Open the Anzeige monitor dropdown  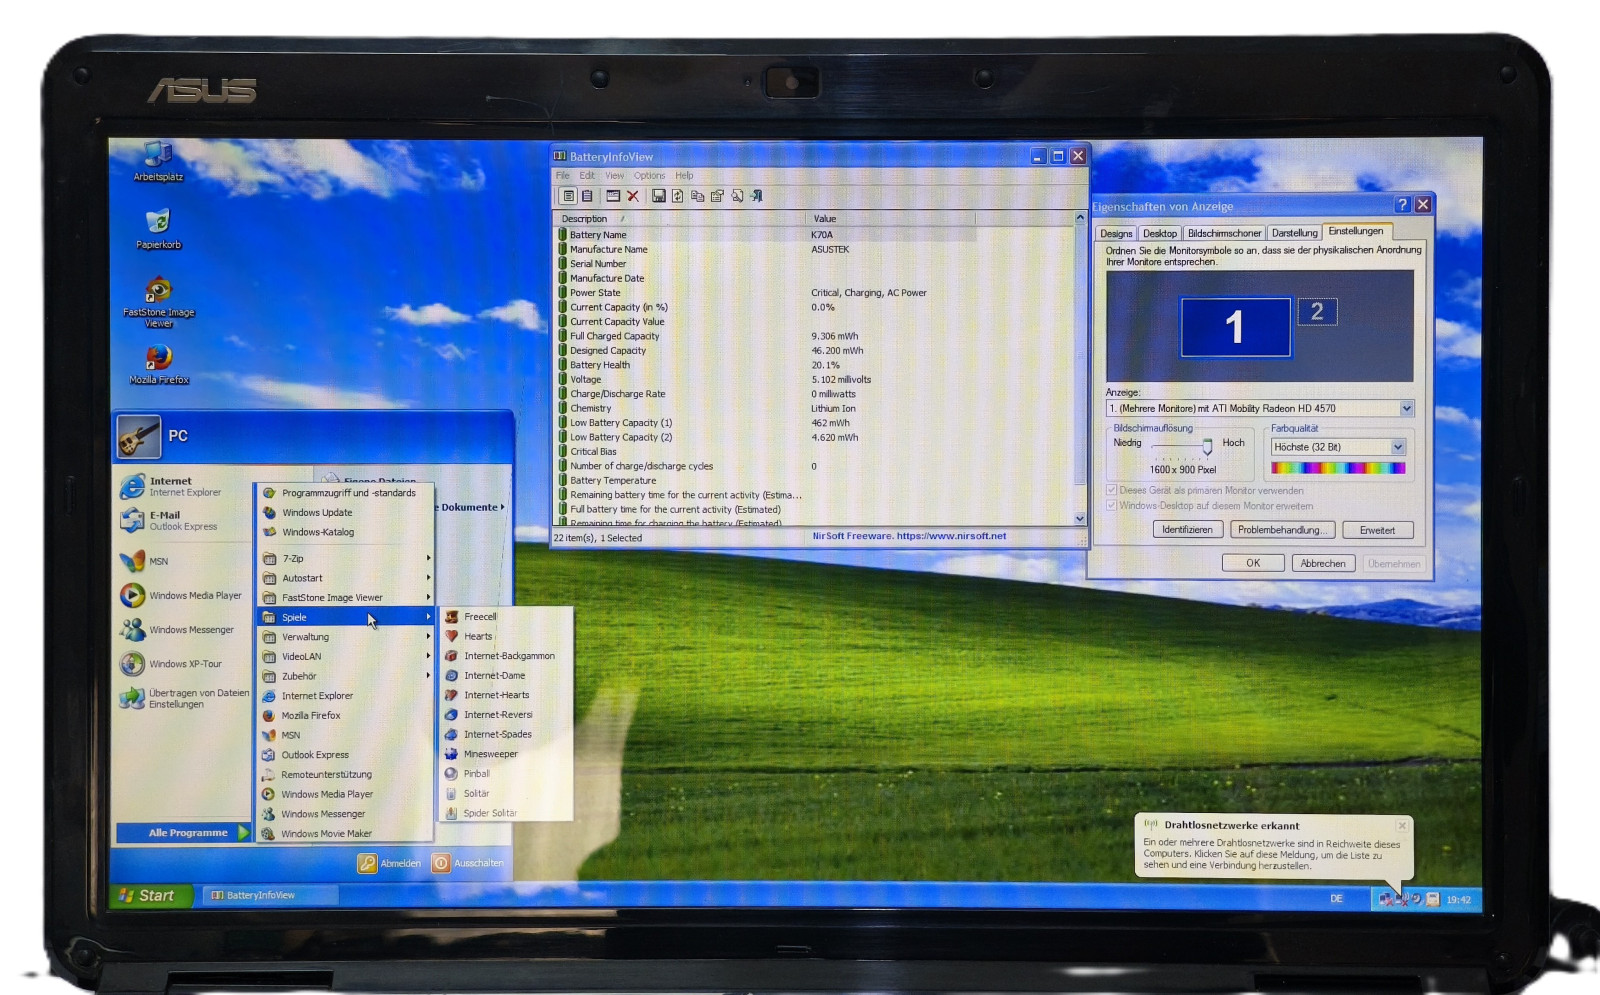(x=1406, y=408)
